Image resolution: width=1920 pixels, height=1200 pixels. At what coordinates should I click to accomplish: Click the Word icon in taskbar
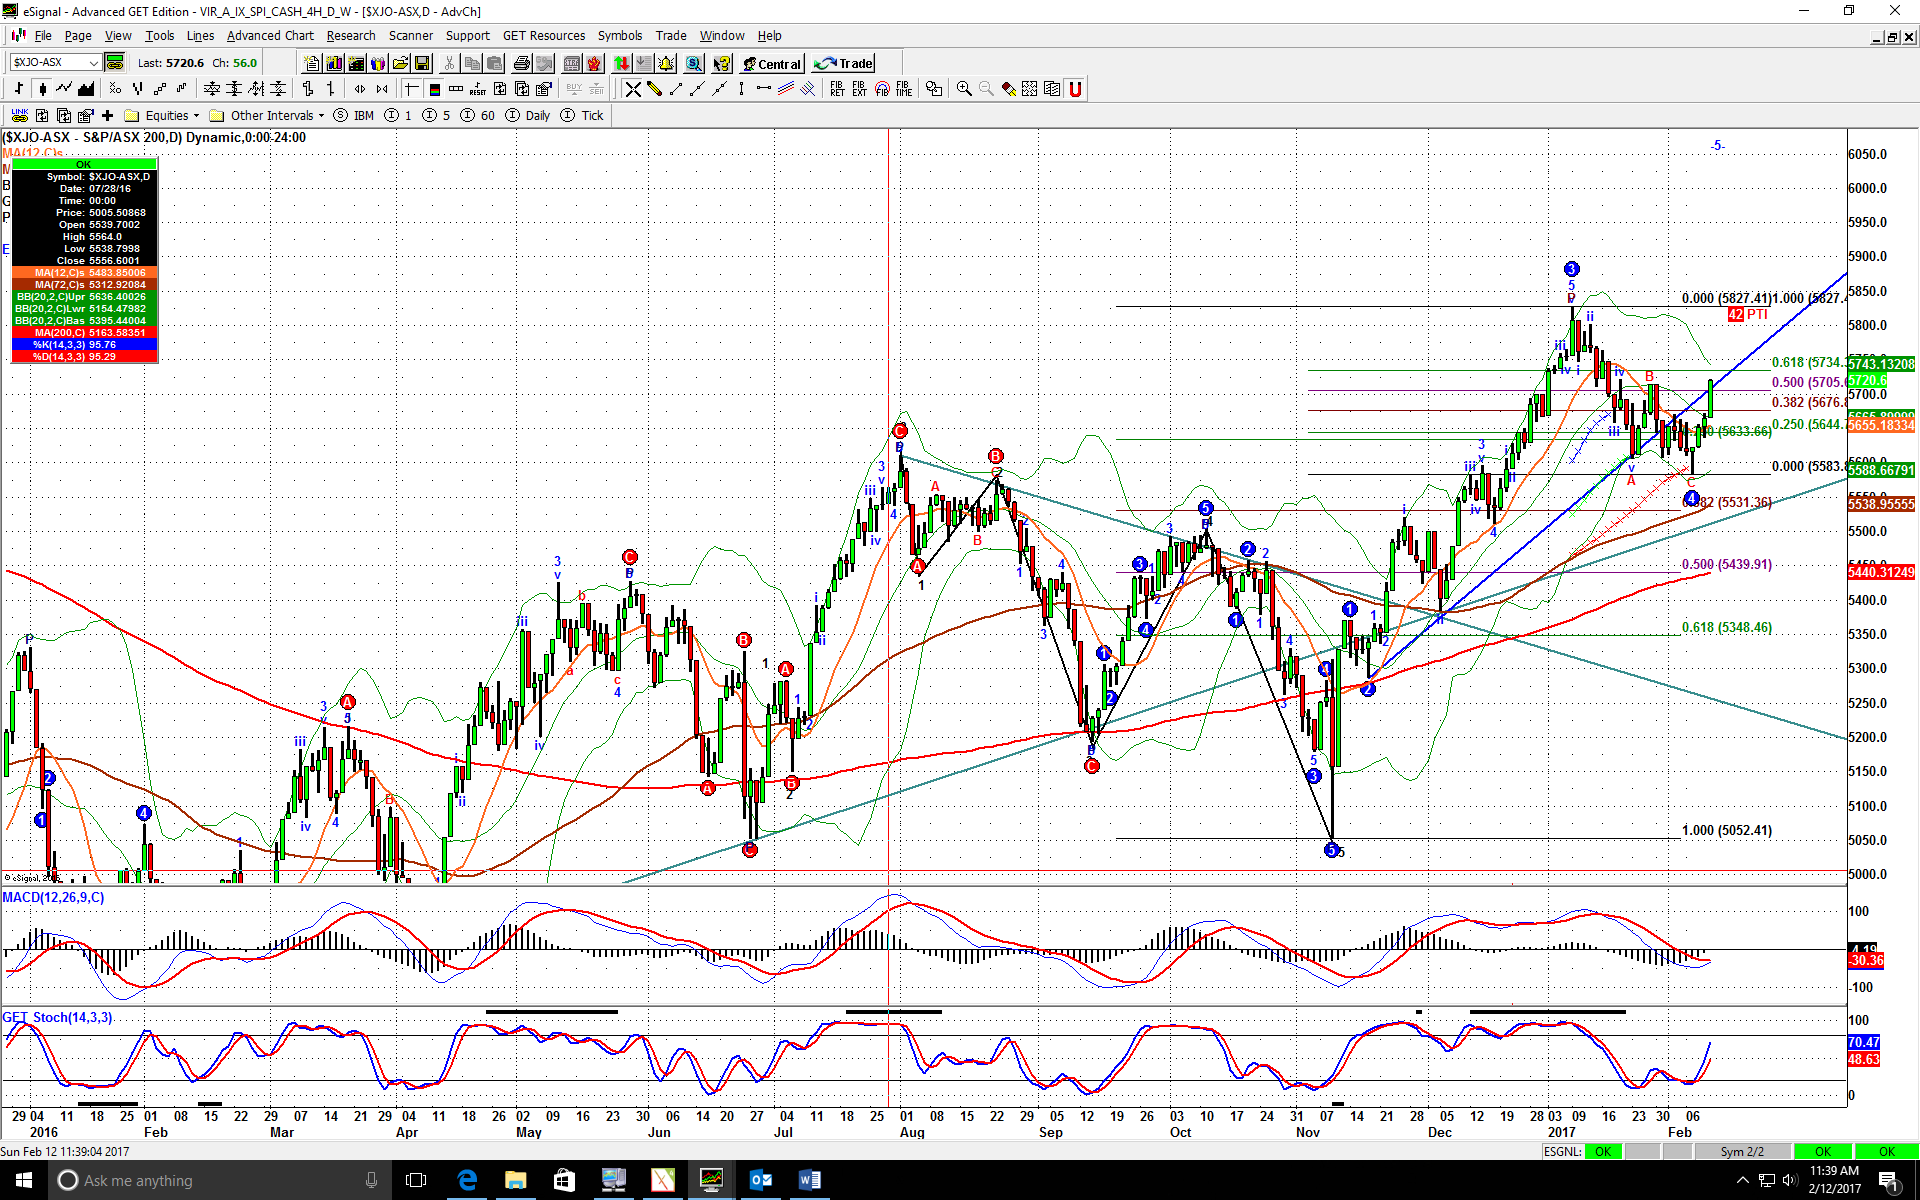tap(809, 1180)
